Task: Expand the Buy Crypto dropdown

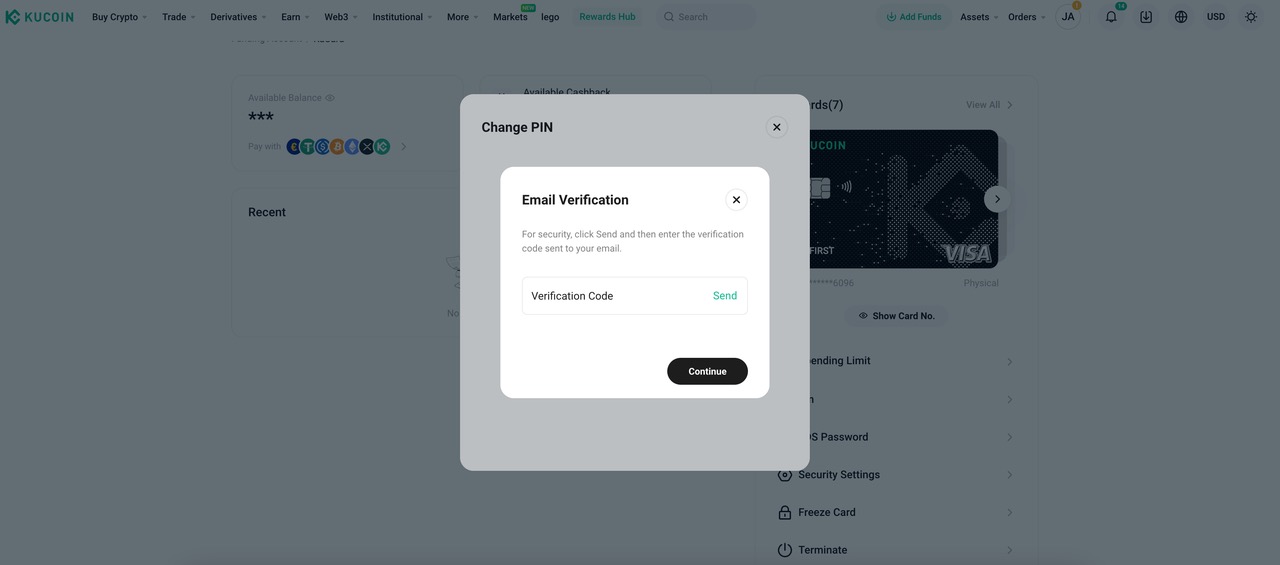Action: (x=119, y=17)
